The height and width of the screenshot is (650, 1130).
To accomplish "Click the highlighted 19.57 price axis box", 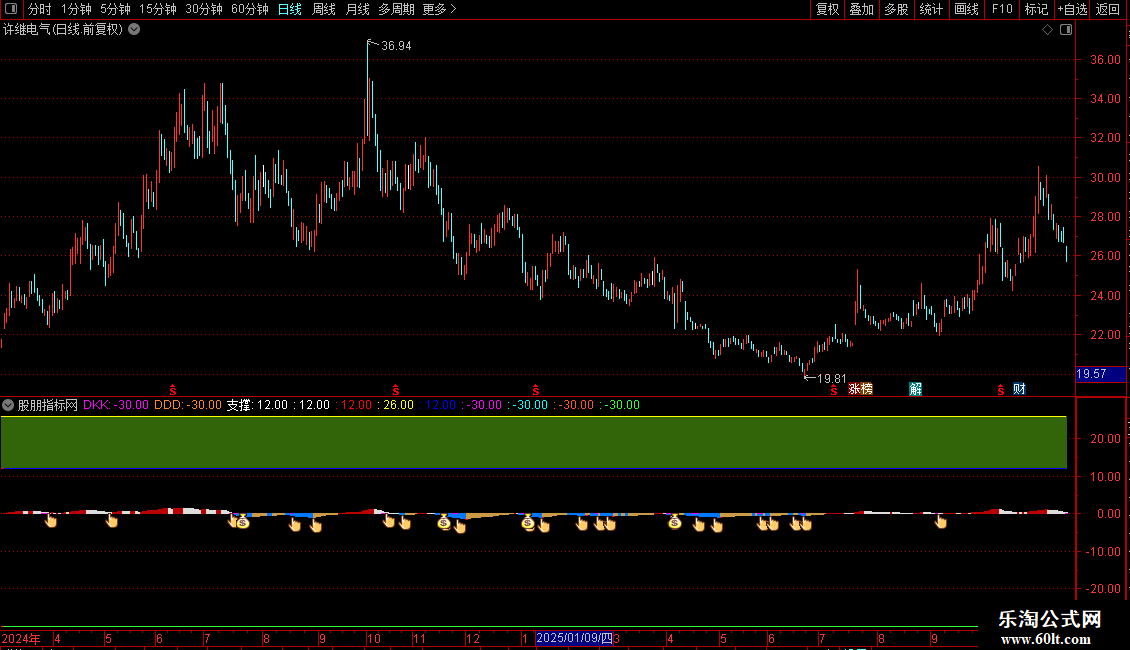I will (x=1100, y=374).
